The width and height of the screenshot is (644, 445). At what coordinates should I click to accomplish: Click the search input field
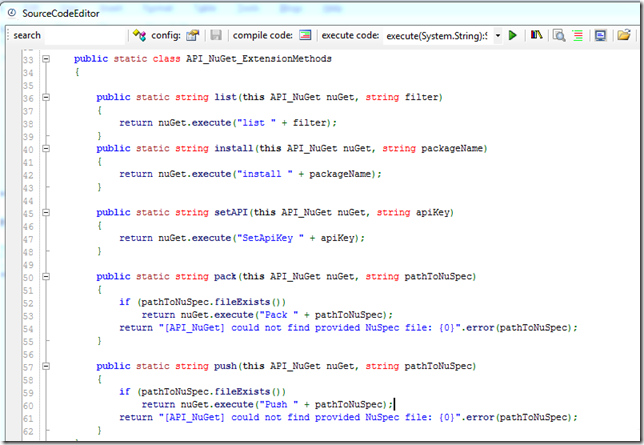[84, 36]
